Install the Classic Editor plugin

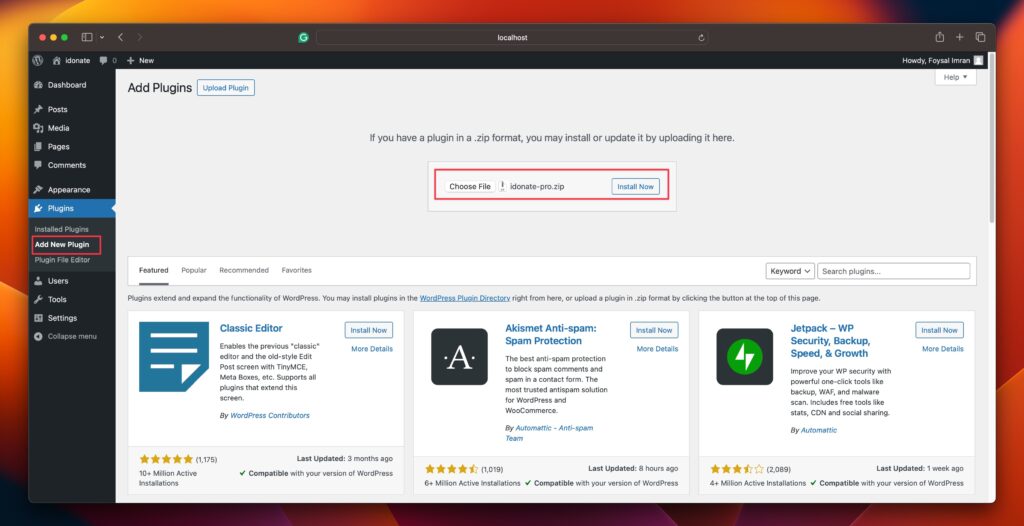pyautogui.click(x=369, y=330)
